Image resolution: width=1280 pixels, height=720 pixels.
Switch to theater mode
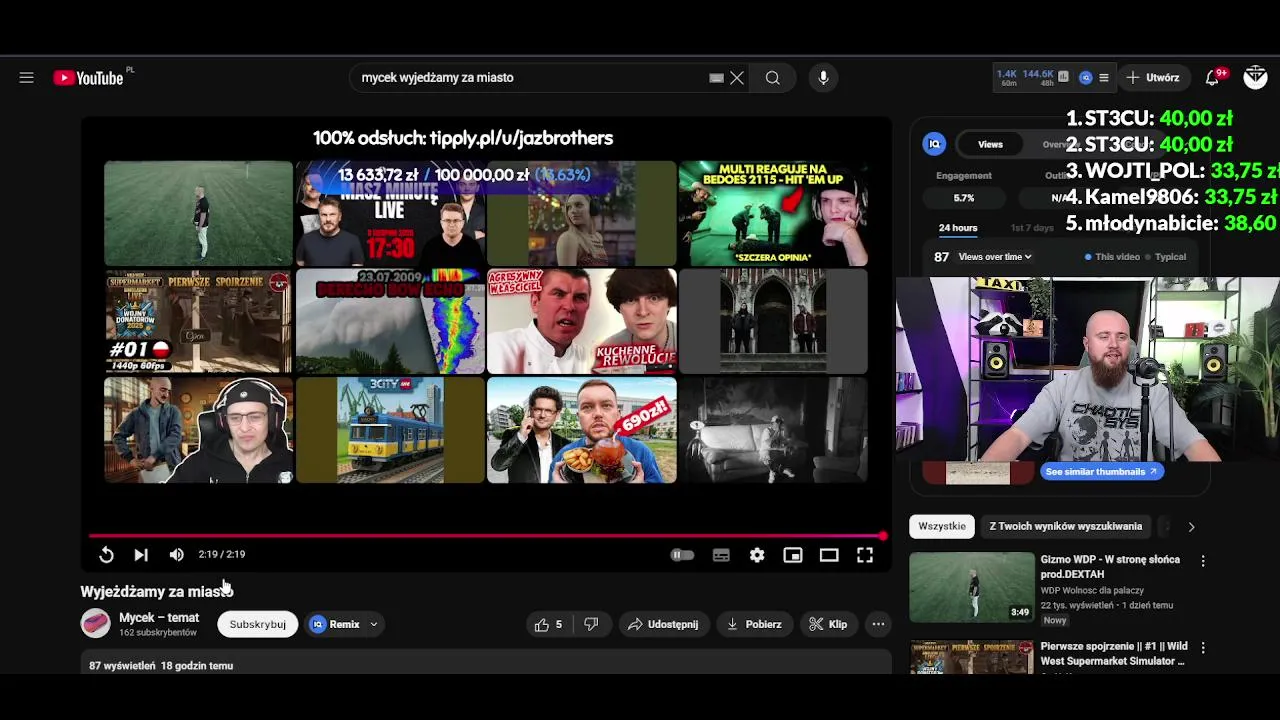pyautogui.click(x=829, y=555)
